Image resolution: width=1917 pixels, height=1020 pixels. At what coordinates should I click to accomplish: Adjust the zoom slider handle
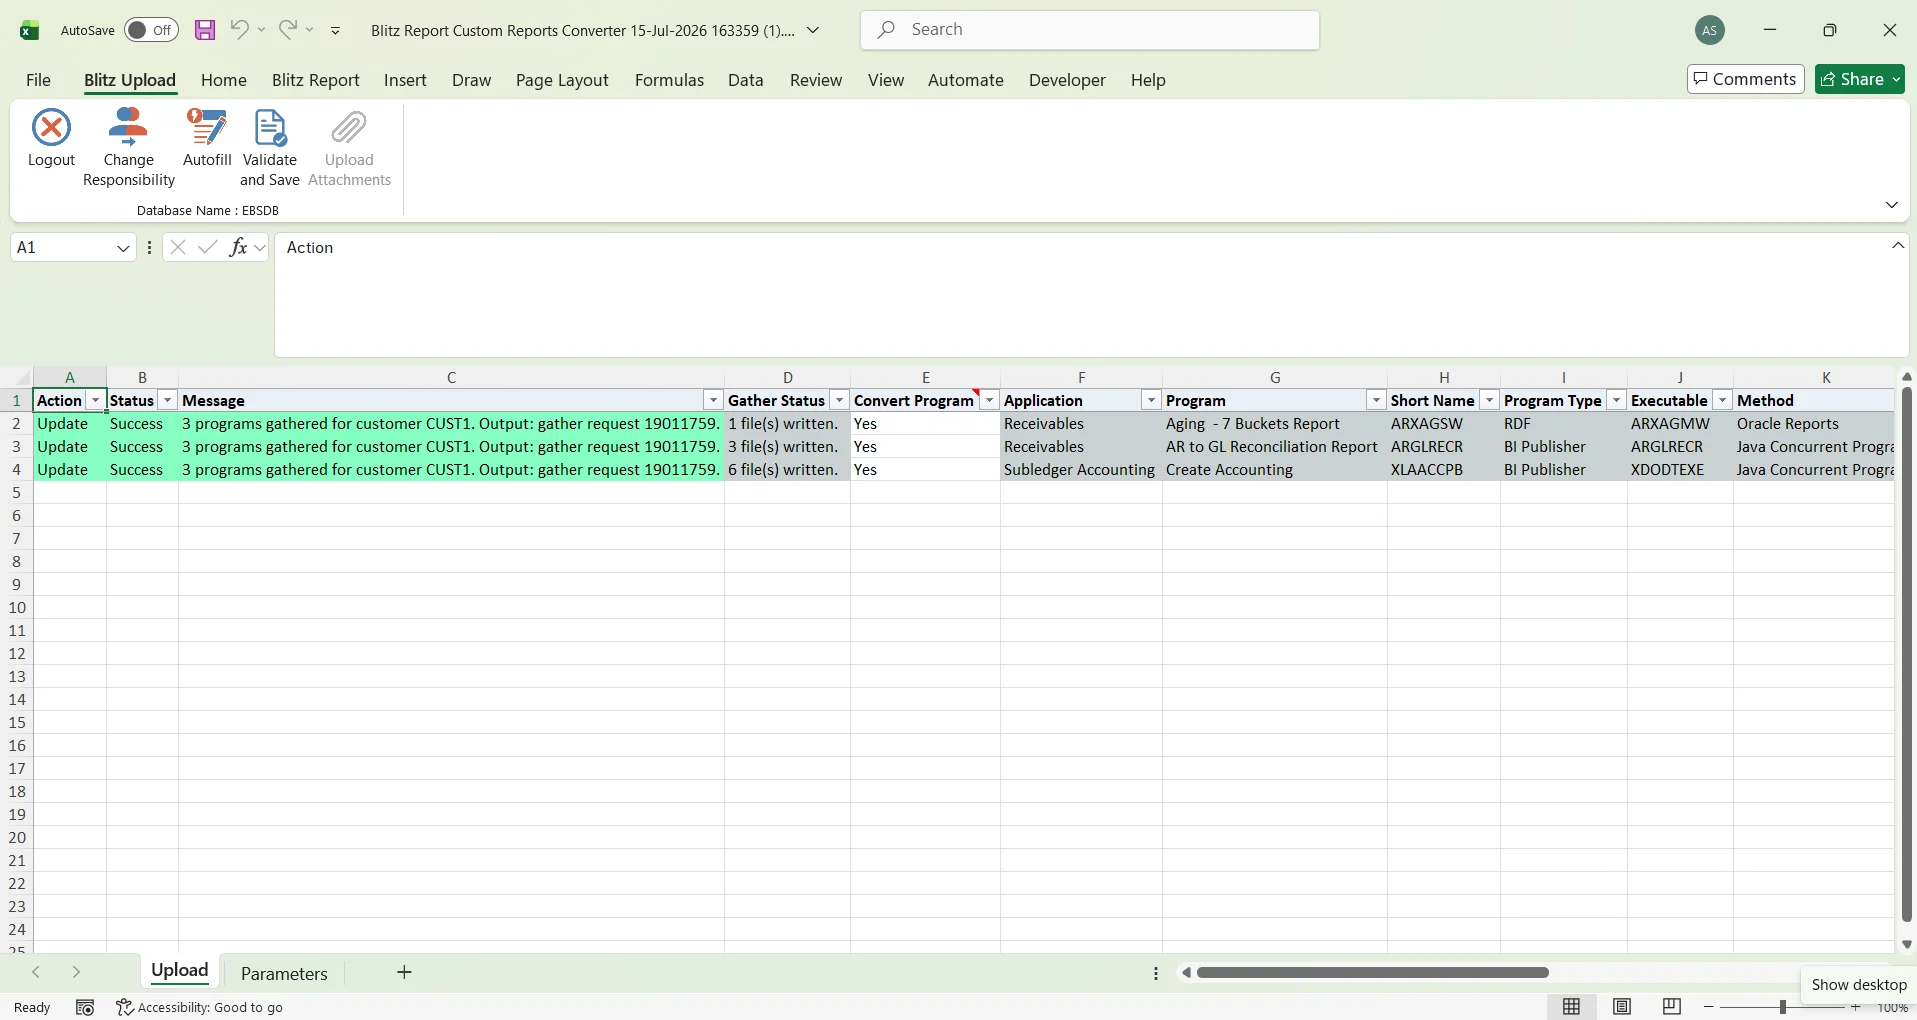tap(1782, 1007)
